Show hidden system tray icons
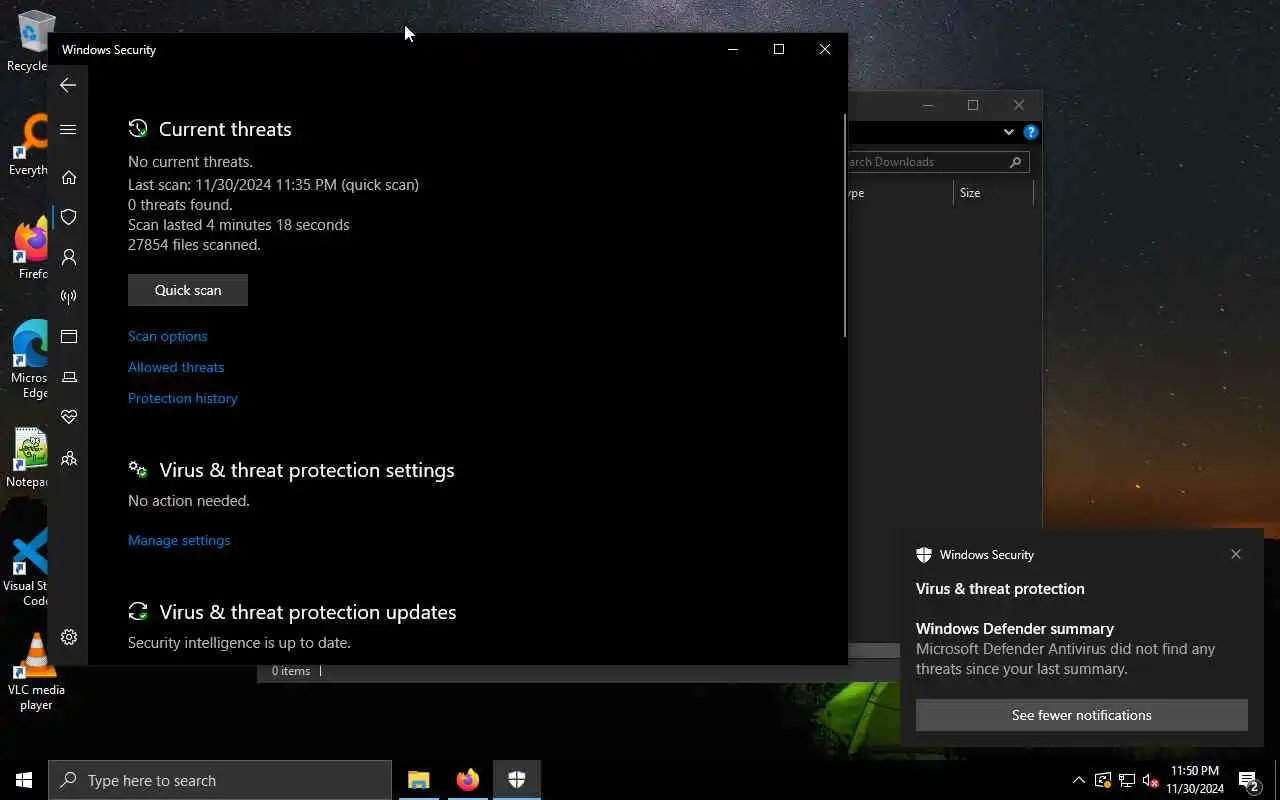 coord(1079,780)
